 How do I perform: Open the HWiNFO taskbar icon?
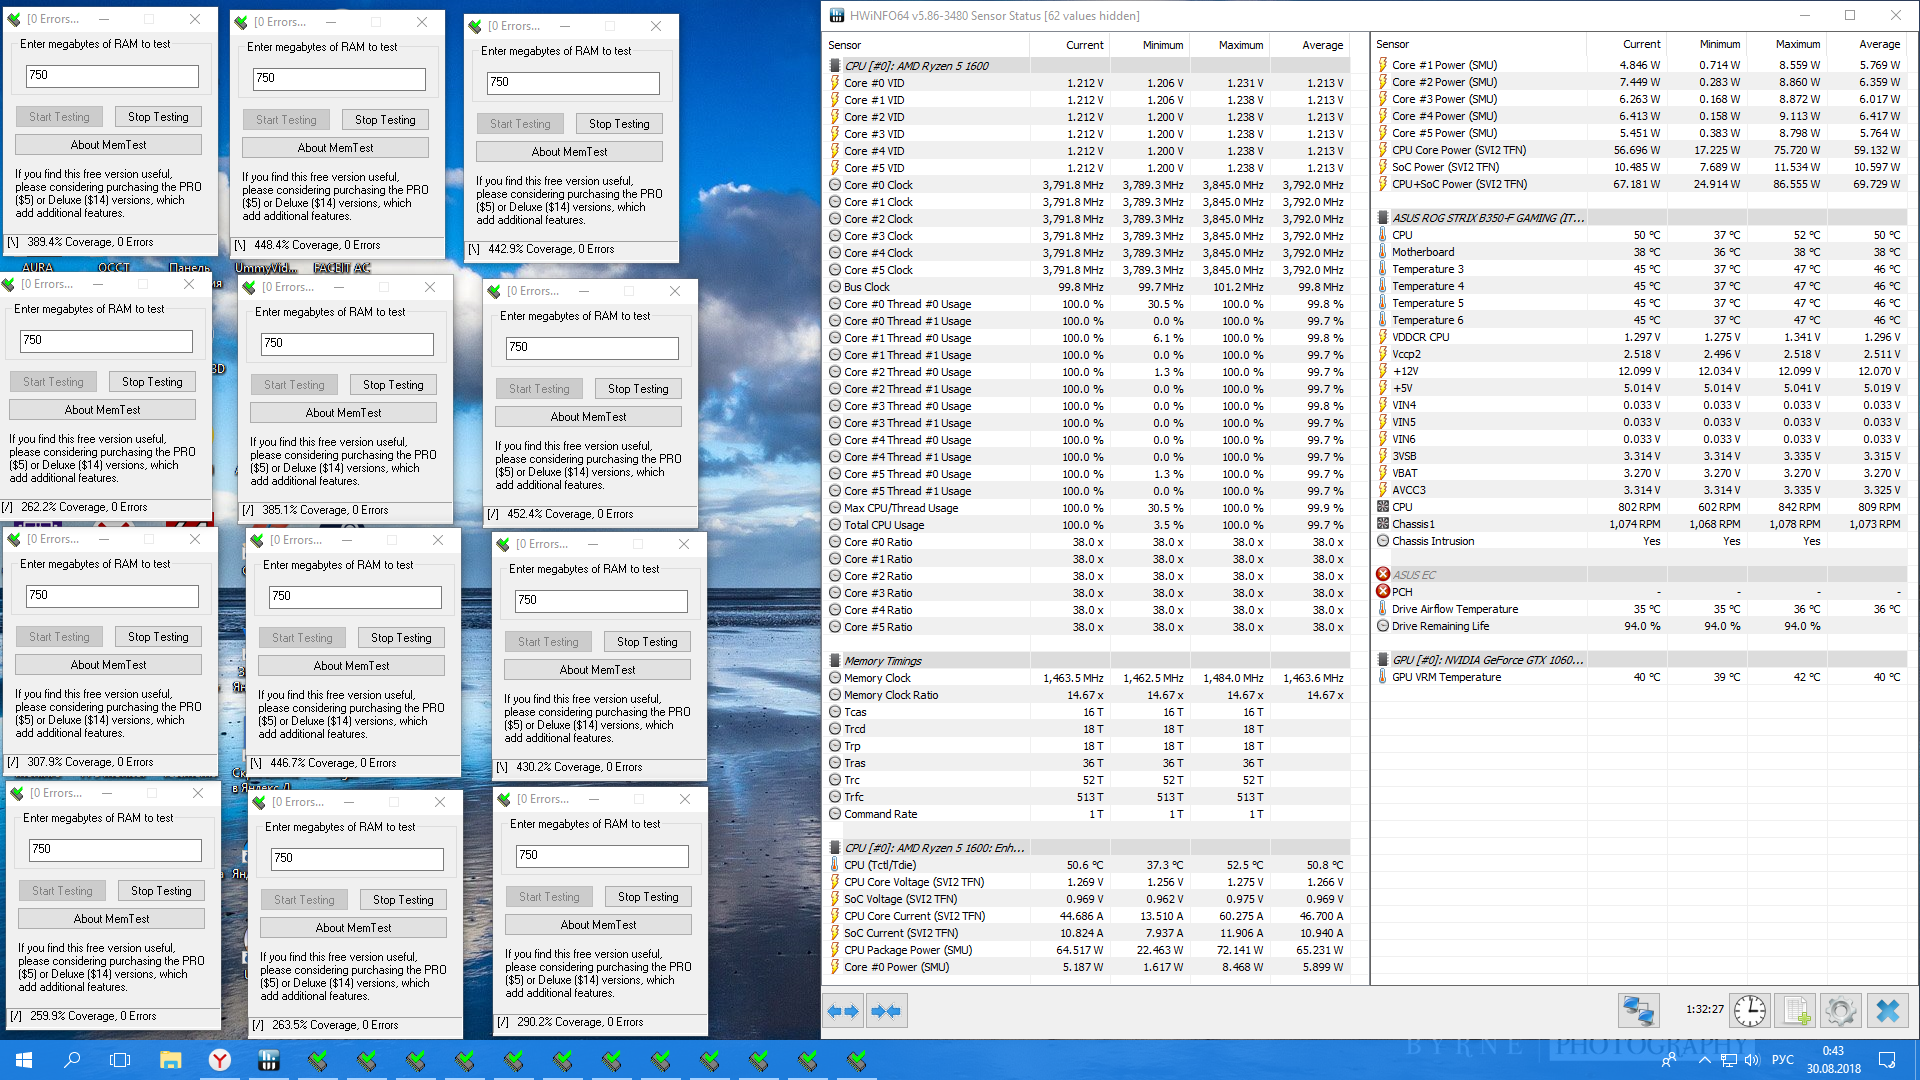268,1060
